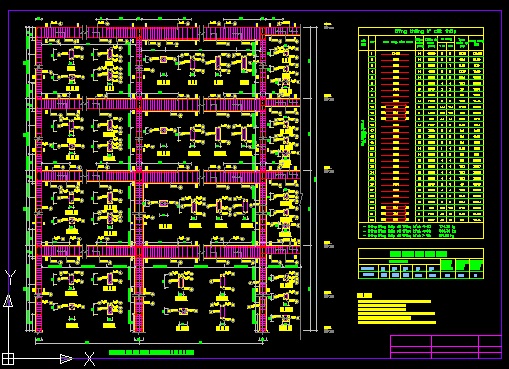Click row 1 in the rebar schedule table
Viewport: 509px width, 369px height.
pyautogui.click(x=421, y=53)
